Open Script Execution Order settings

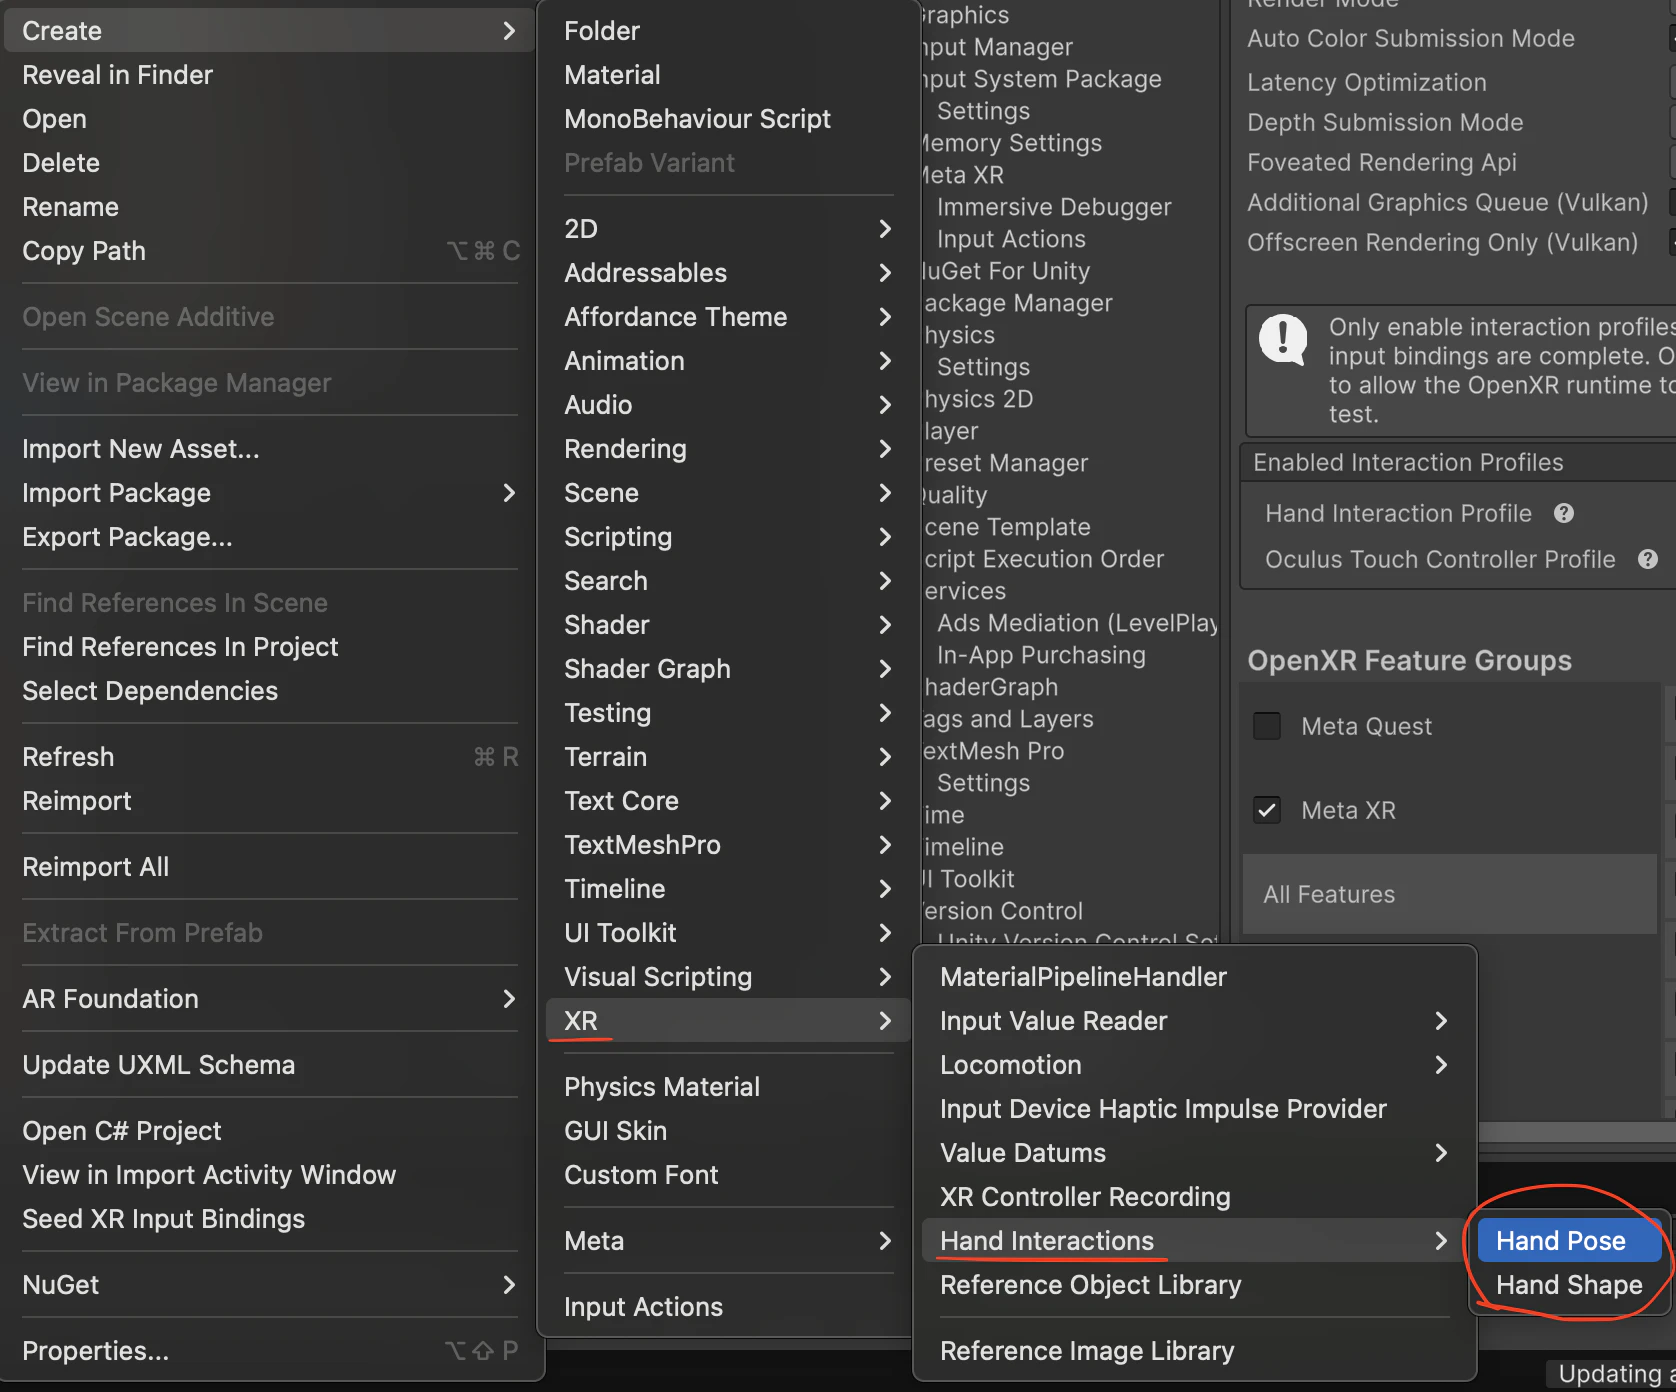point(1044,559)
